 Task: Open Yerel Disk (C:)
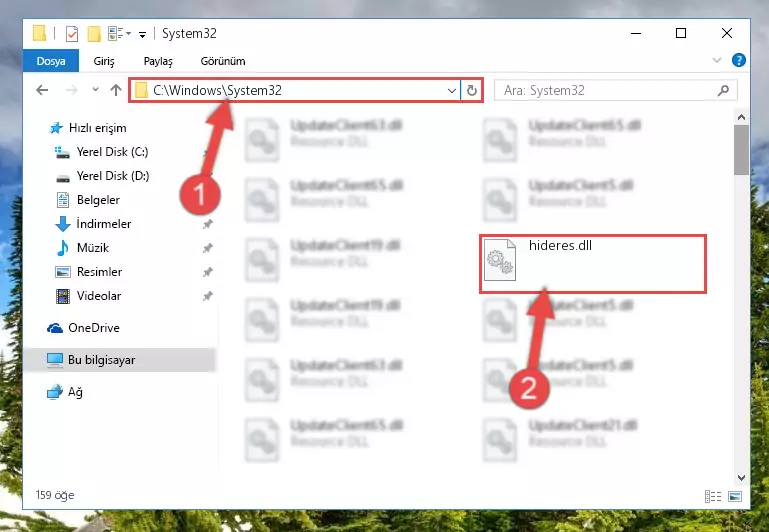coord(112,152)
